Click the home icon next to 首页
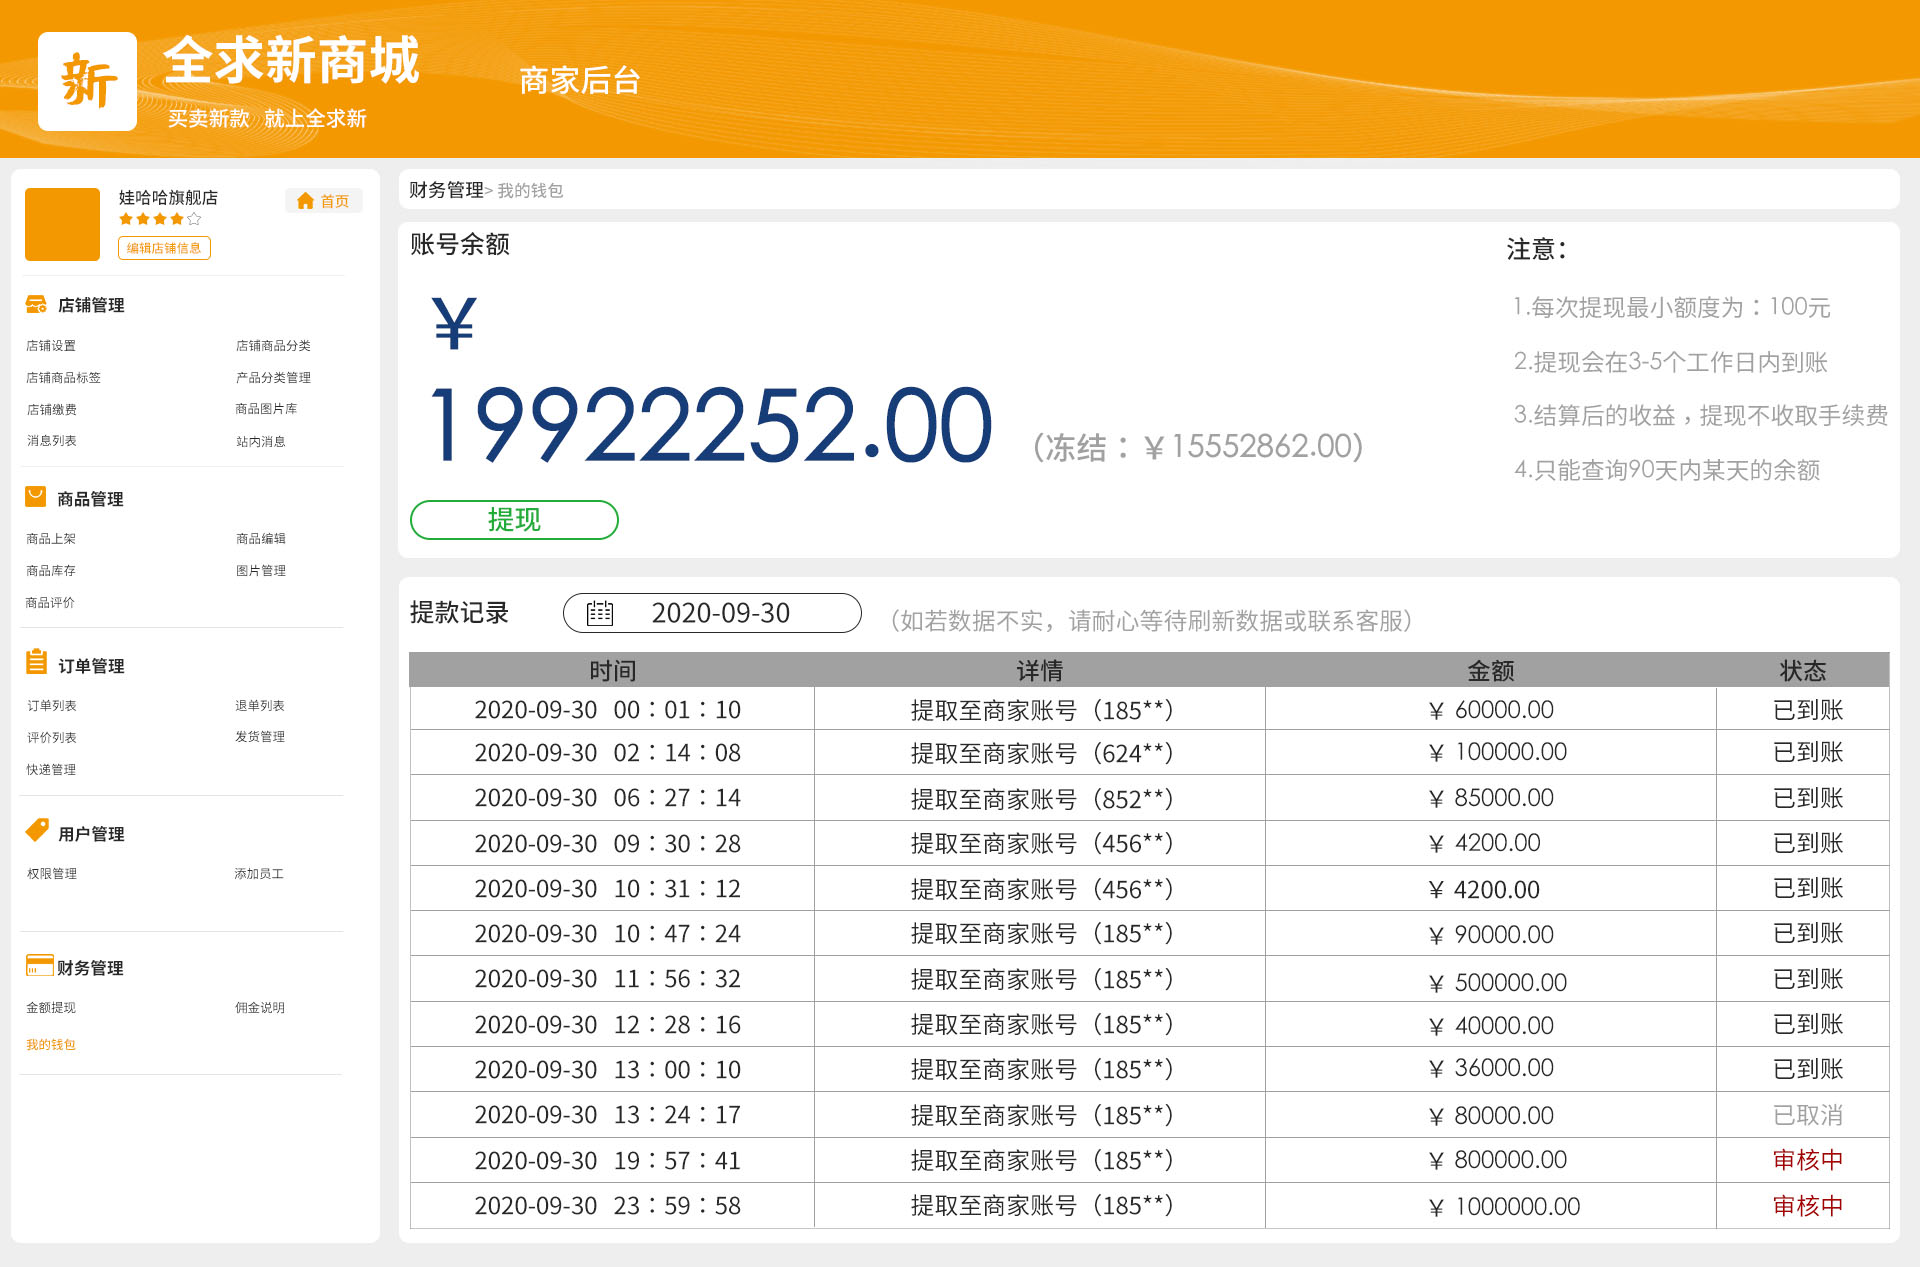Image resolution: width=1920 pixels, height=1267 pixels. (x=306, y=201)
